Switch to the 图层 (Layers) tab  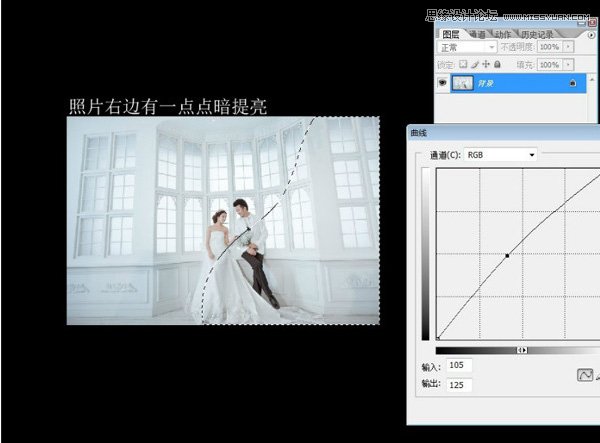450,34
